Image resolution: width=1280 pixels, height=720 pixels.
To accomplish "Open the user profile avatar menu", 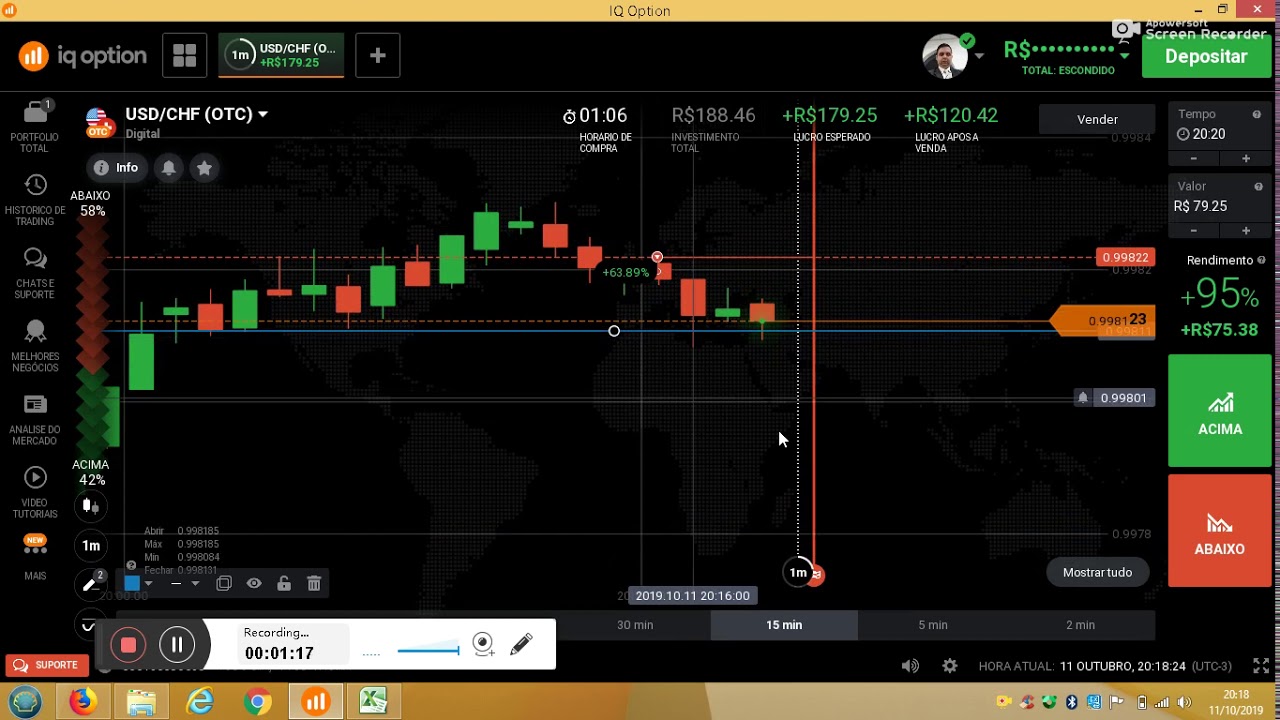I will (x=945, y=56).
